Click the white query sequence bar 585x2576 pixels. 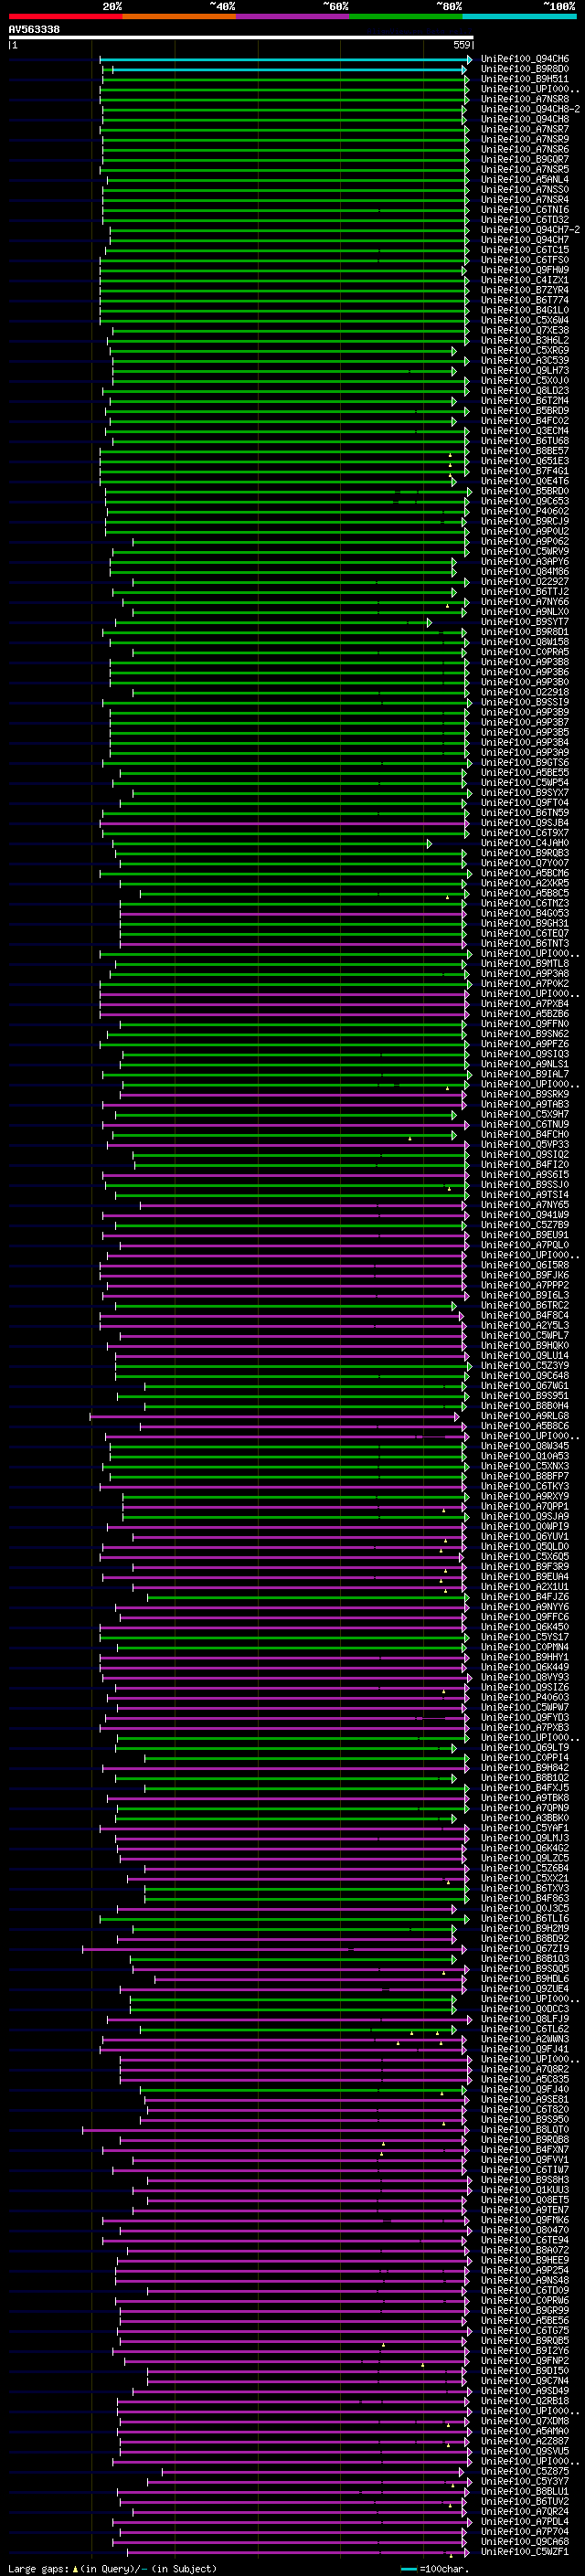(241, 38)
